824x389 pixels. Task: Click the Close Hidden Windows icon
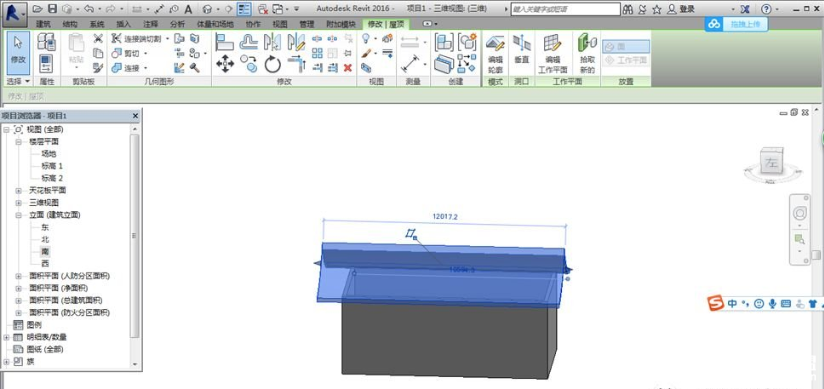click(263, 9)
